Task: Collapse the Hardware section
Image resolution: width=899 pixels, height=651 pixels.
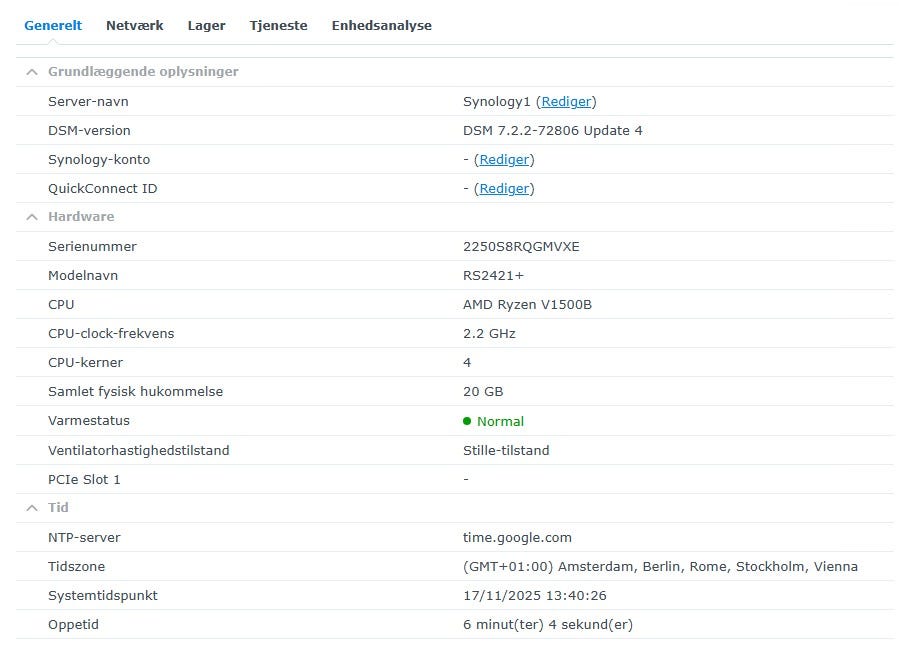Action: click(32, 217)
